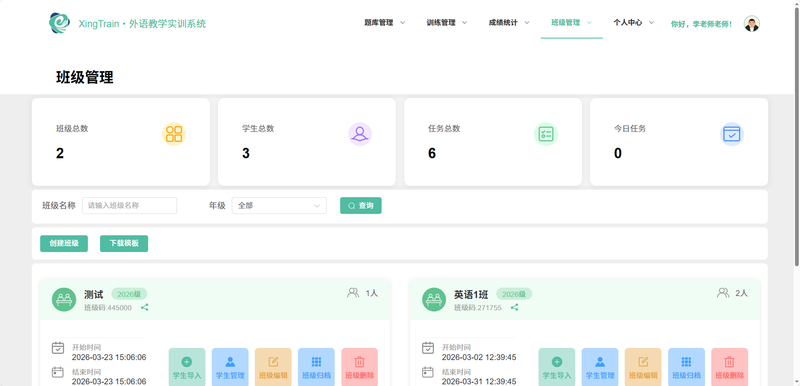Viewport: 800px width, 386px height.
Task: Click the 测试 class name
Action: pos(94,294)
